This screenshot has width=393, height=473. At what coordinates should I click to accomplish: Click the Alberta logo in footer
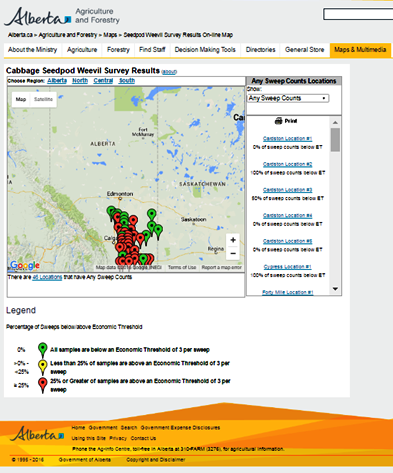click(x=37, y=434)
